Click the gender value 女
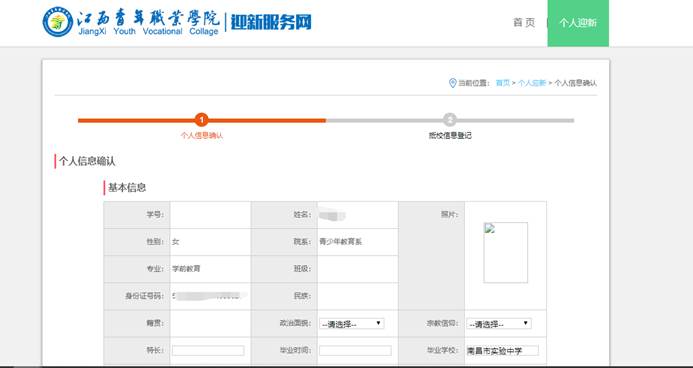Image resolution: width=693 pixels, height=368 pixels. point(175,242)
